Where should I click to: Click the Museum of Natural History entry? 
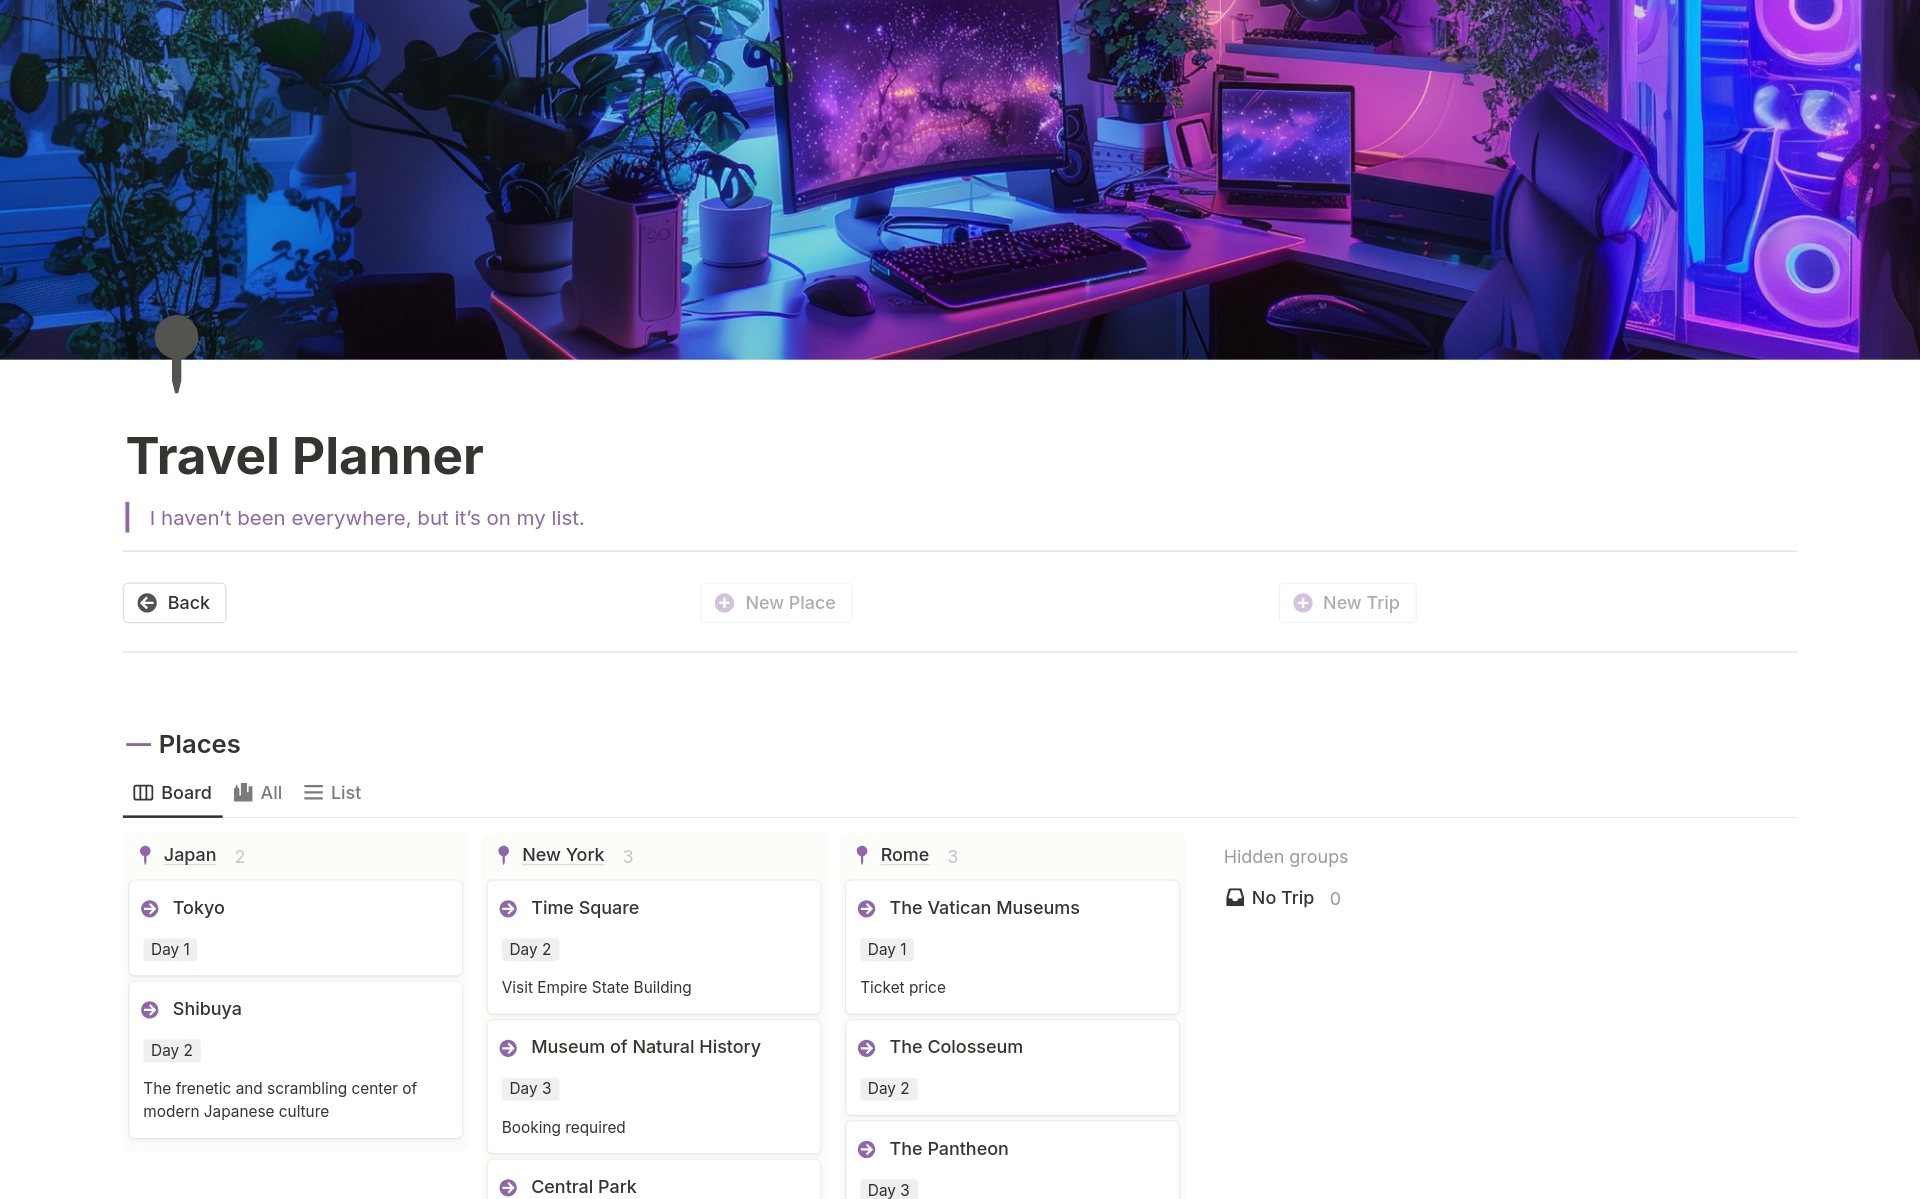pyautogui.click(x=645, y=1046)
